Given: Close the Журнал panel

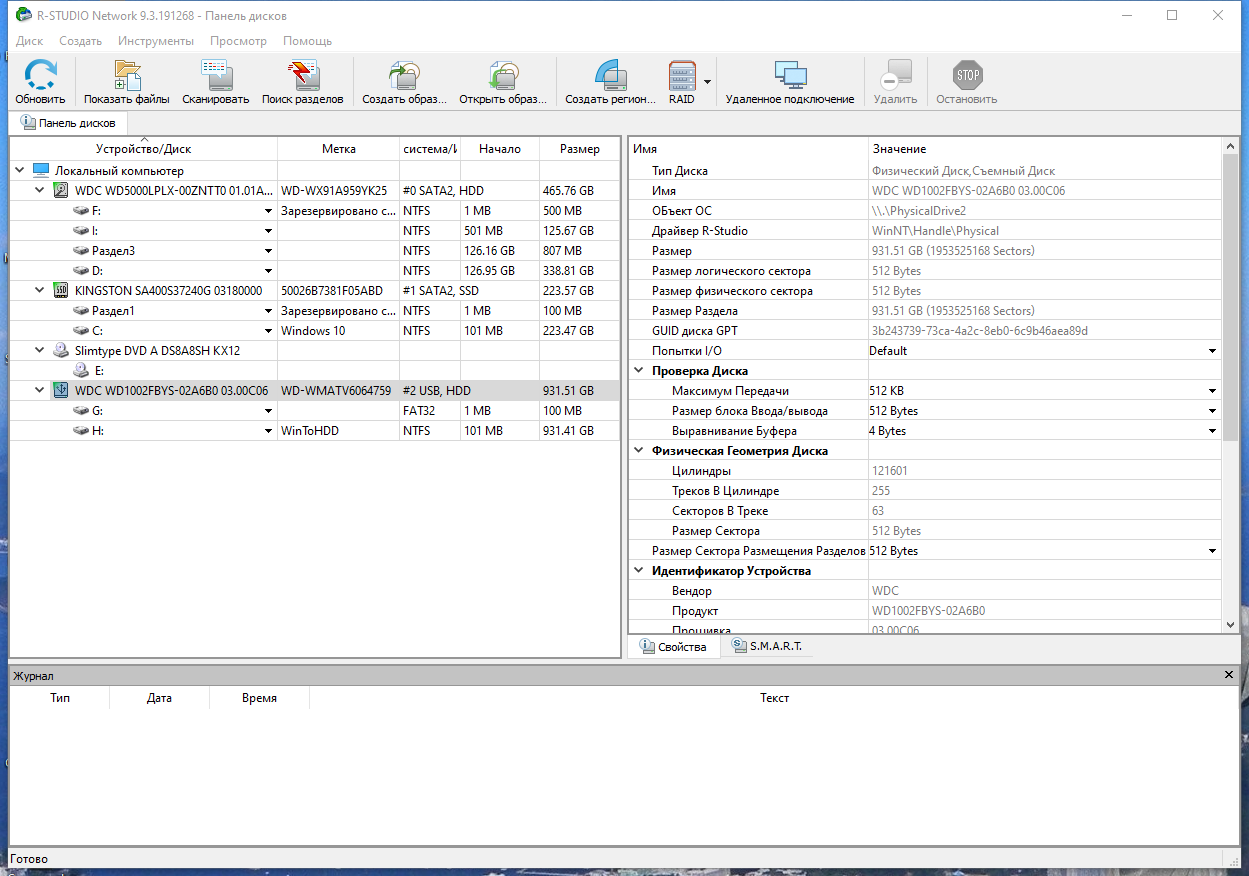Looking at the screenshot, I should [1228, 674].
